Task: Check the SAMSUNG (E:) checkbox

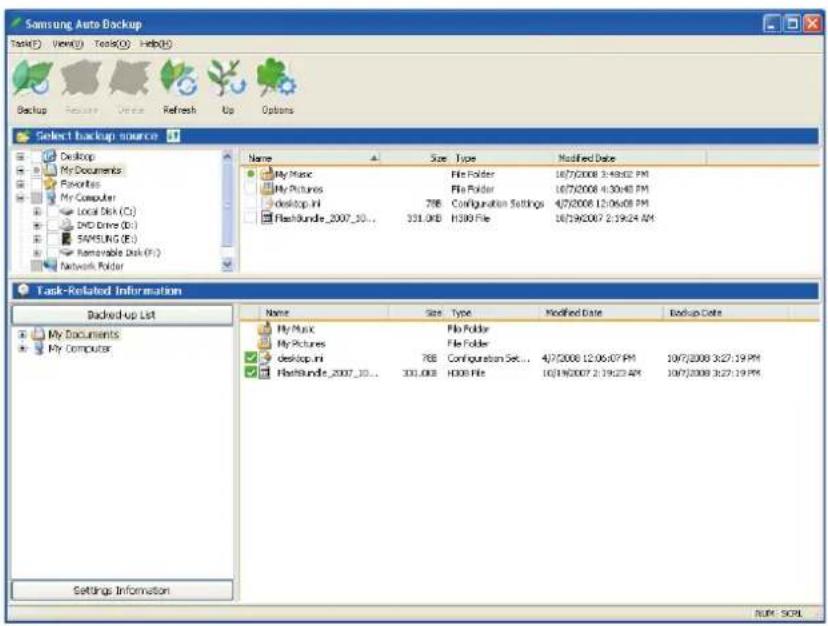Action: coord(52,239)
